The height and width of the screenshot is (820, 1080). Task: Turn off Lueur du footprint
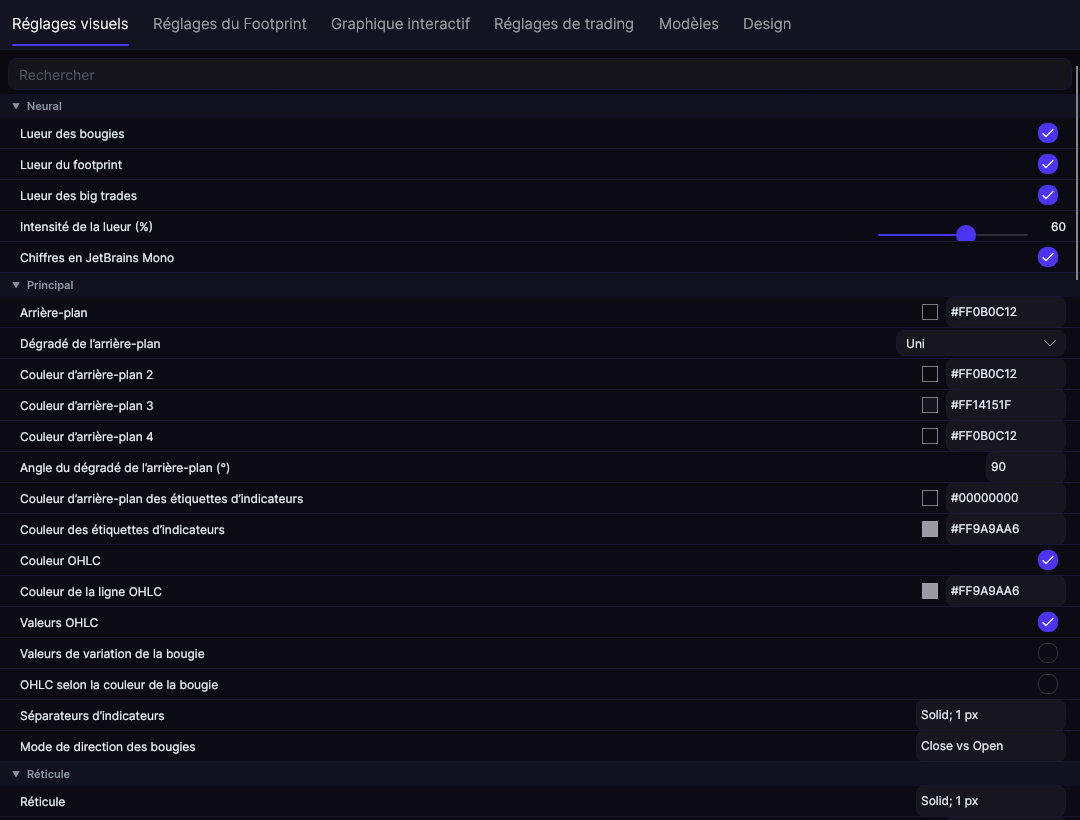[x=1048, y=165]
